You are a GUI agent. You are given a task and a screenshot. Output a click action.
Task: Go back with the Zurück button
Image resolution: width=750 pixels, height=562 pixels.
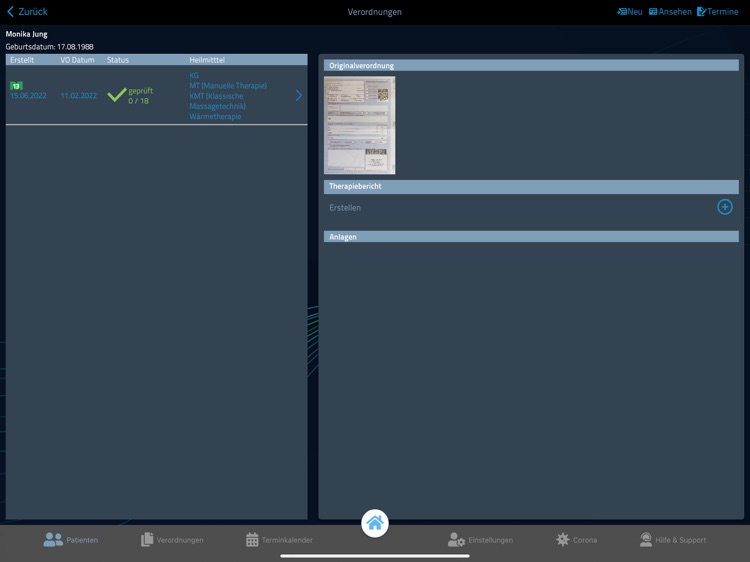[27, 11]
